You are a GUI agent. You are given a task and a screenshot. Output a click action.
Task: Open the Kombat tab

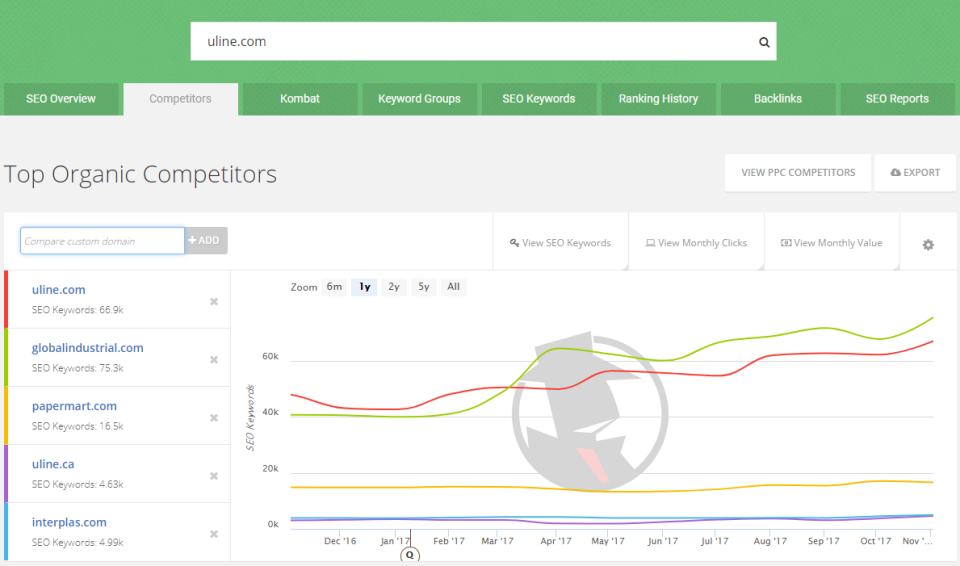click(x=300, y=99)
